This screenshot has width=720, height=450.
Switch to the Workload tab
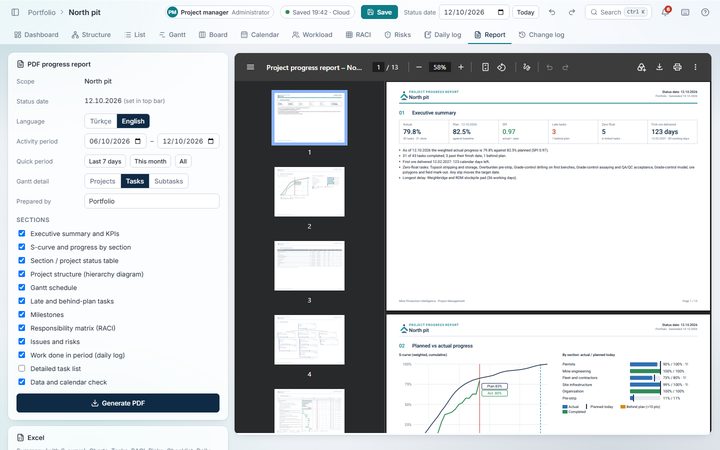312,34
